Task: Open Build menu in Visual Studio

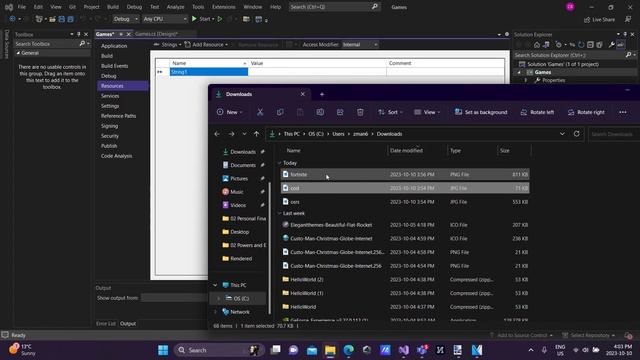Action: click(113, 7)
